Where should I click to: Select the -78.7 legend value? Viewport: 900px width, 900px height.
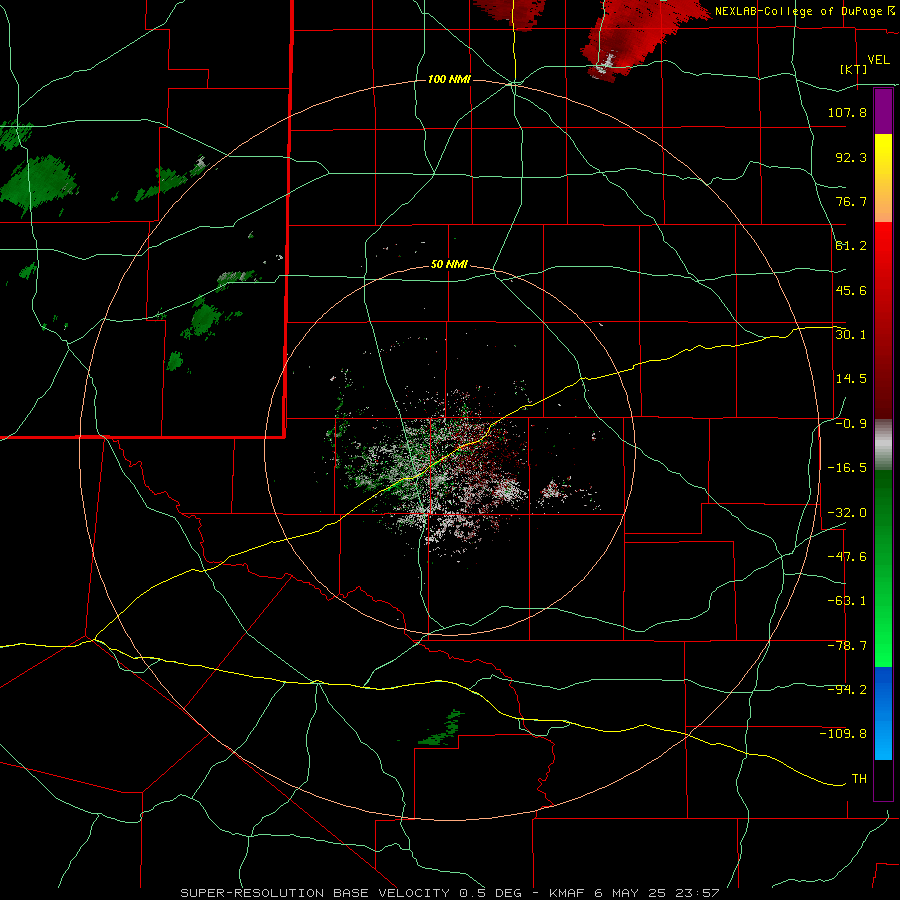point(847,646)
